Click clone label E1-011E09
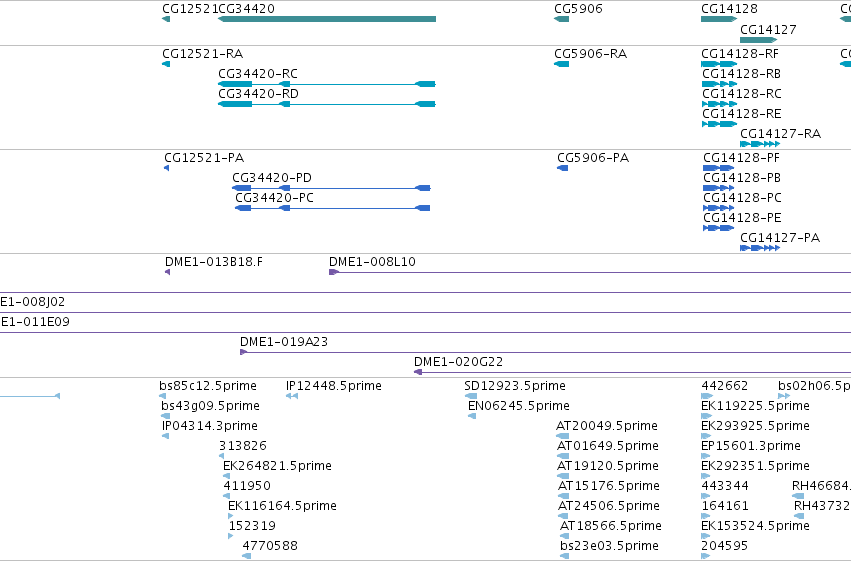 [35, 322]
